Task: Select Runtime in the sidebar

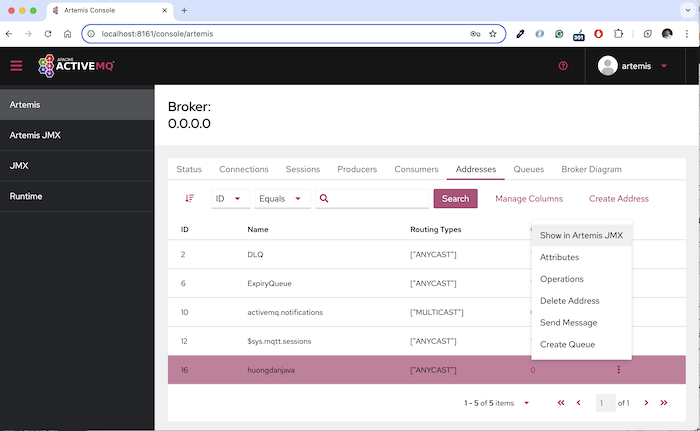Action: [77, 196]
